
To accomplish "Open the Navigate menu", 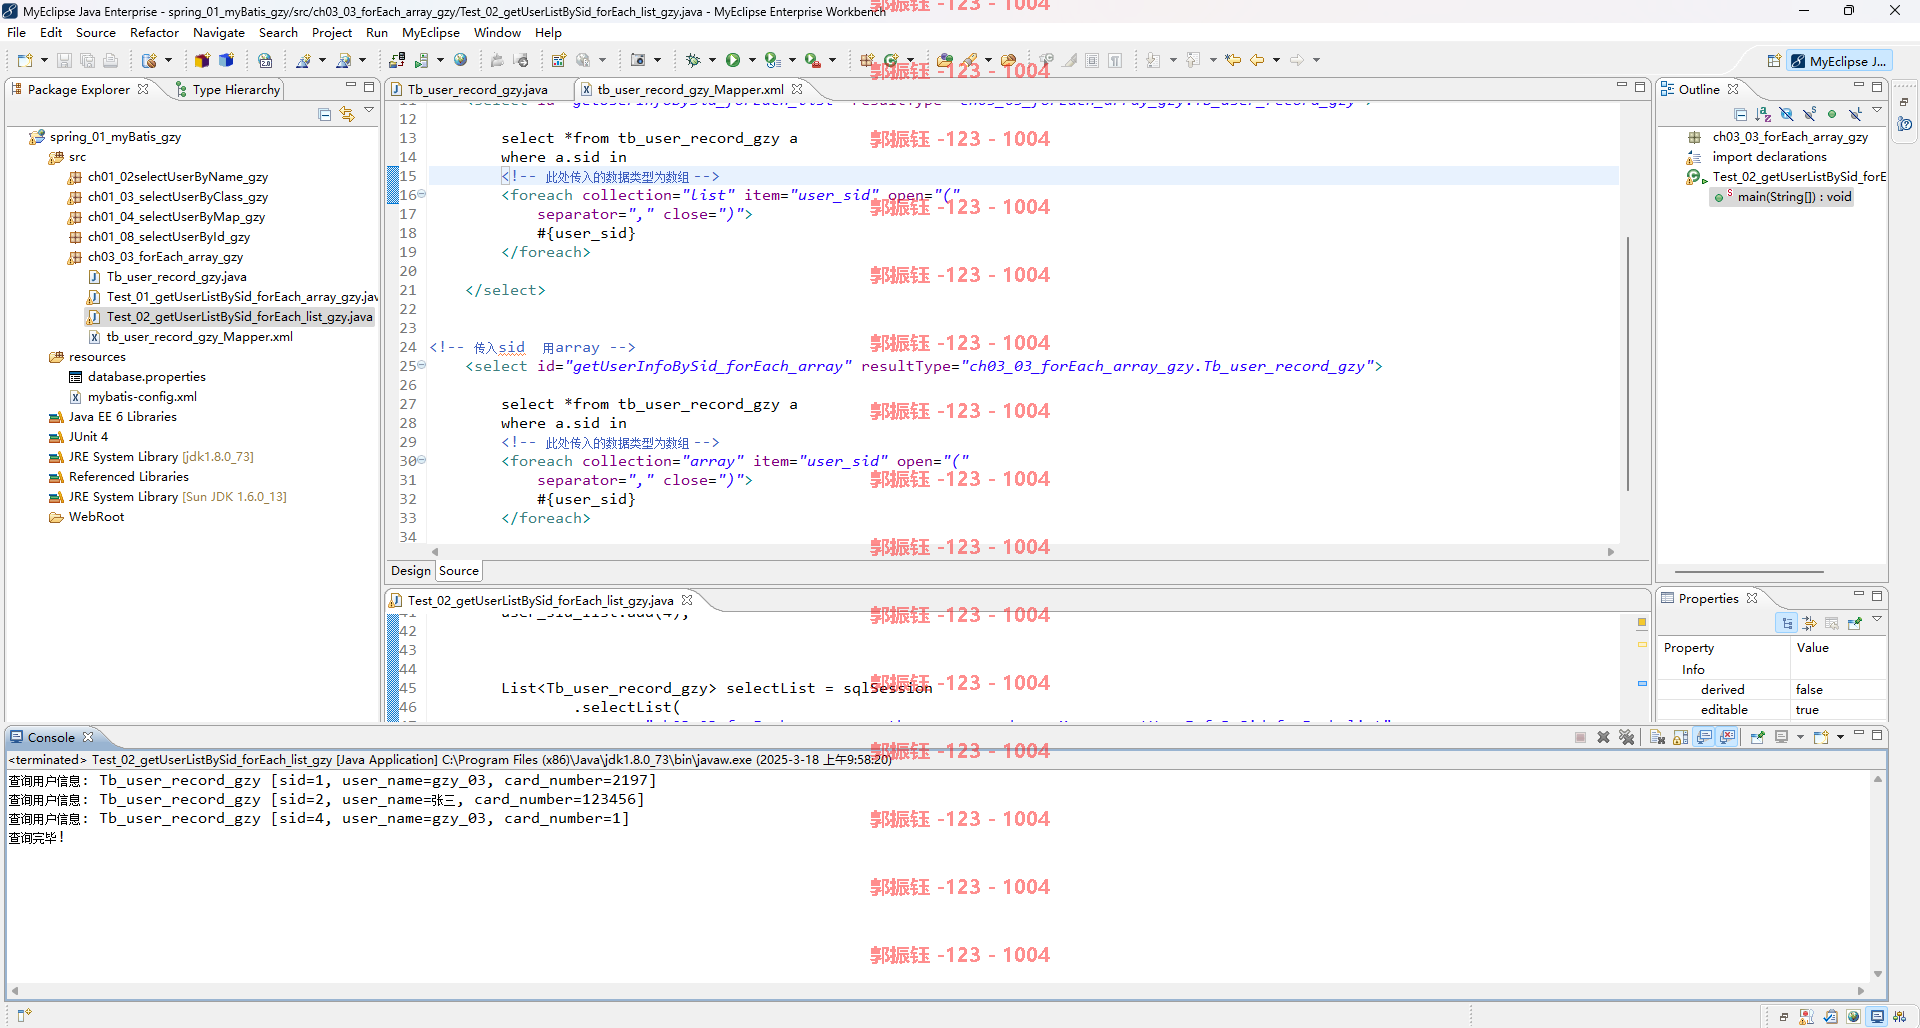I will [219, 32].
